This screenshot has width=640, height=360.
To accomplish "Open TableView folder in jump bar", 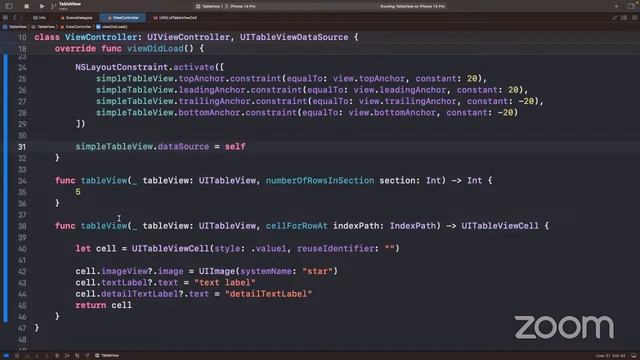I will 43,27.
